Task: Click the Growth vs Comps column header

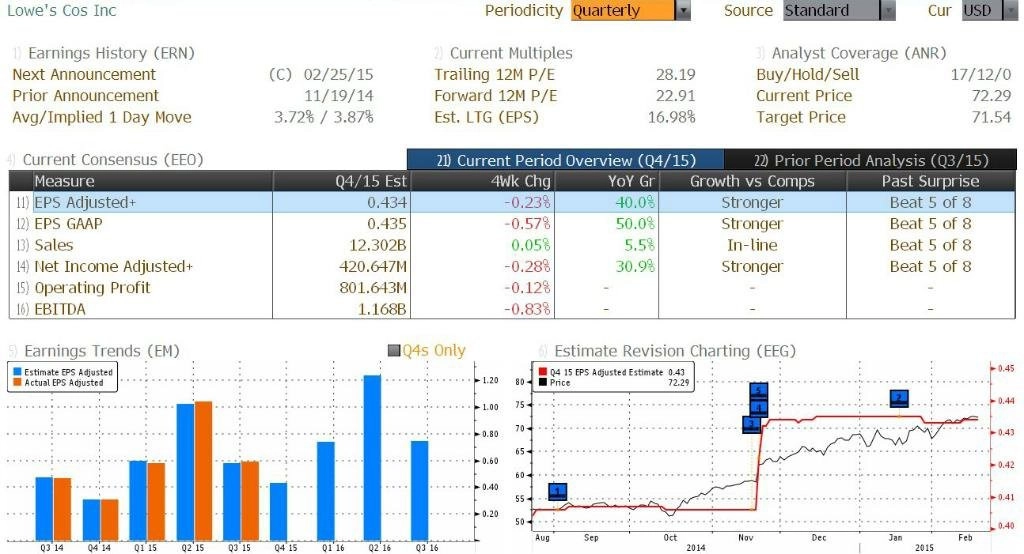Action: [752, 181]
